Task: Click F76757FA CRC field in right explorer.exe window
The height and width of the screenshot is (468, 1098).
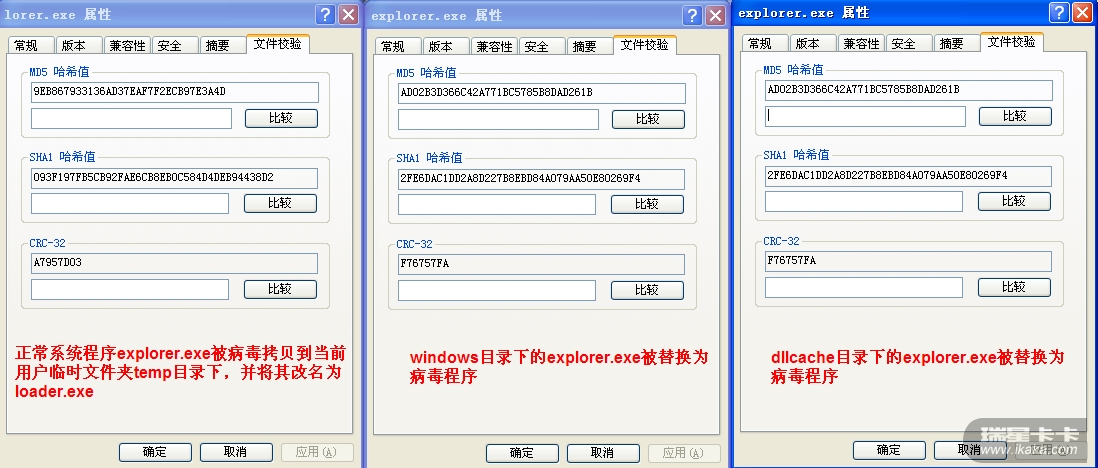Action: [x=908, y=262]
